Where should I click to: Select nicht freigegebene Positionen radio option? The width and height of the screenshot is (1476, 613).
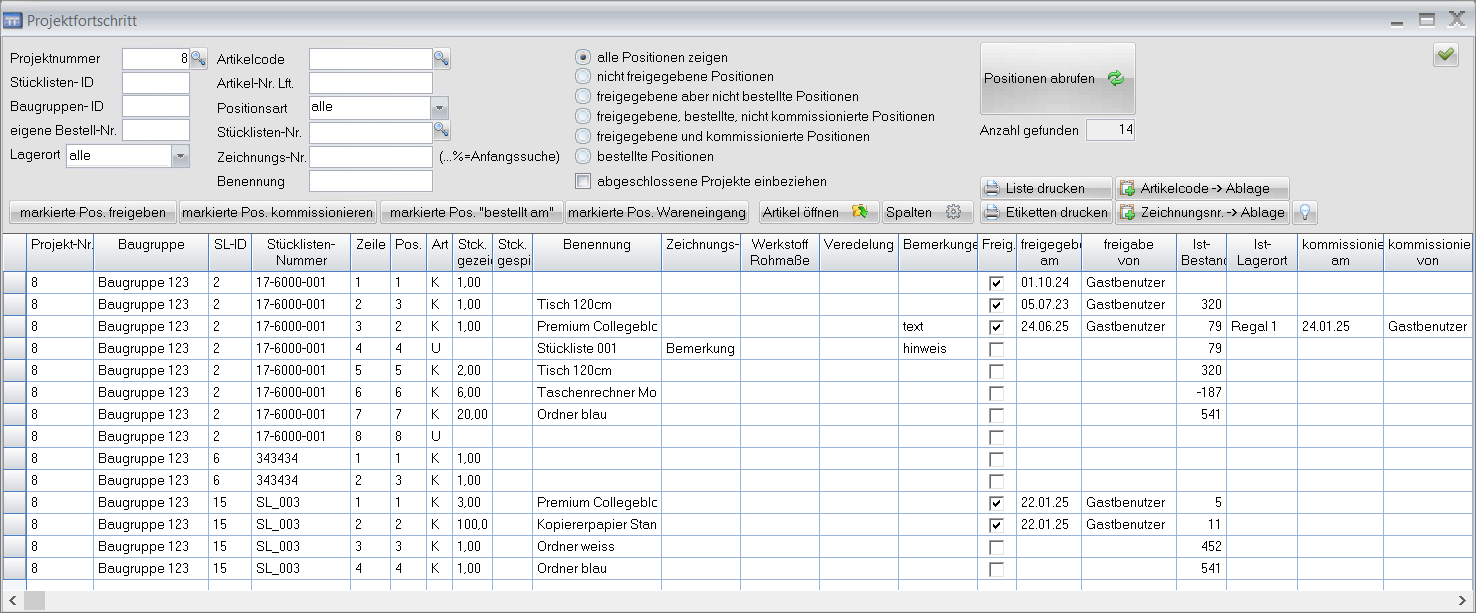[584, 77]
